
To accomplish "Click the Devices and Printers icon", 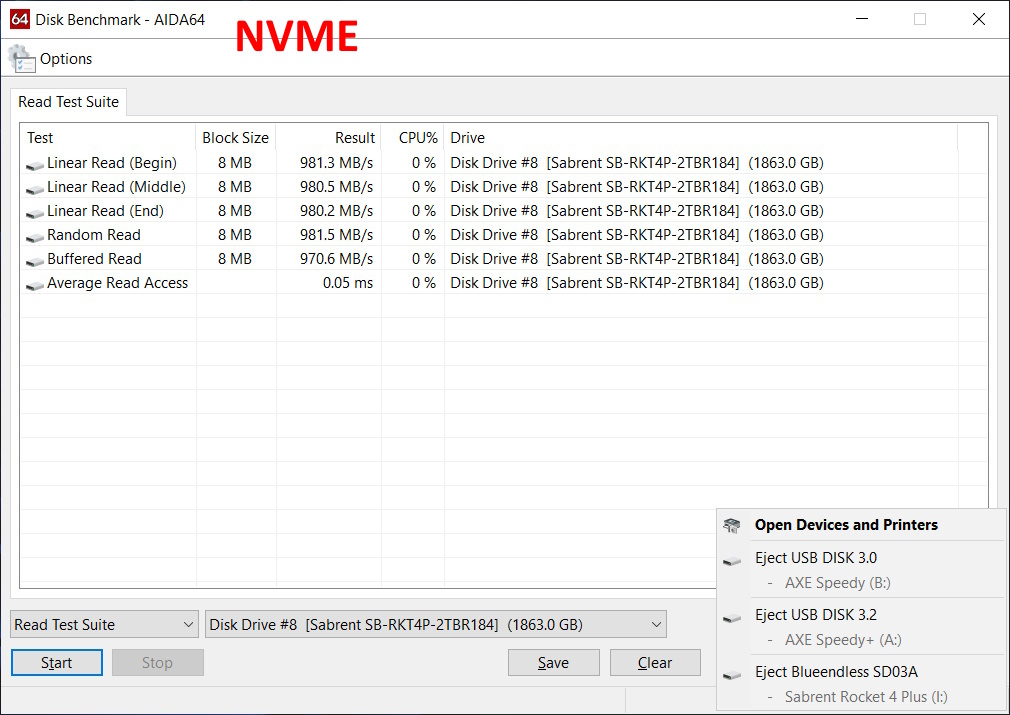I will (732, 526).
